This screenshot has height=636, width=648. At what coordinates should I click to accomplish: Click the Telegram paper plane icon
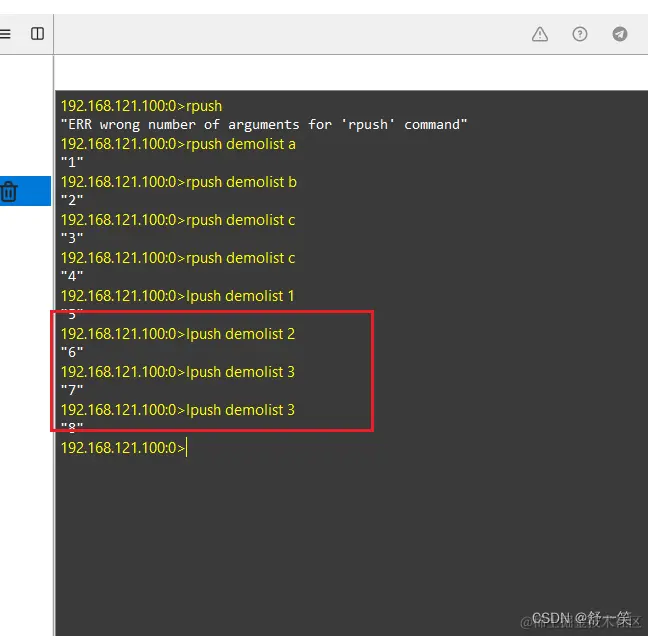click(619, 34)
